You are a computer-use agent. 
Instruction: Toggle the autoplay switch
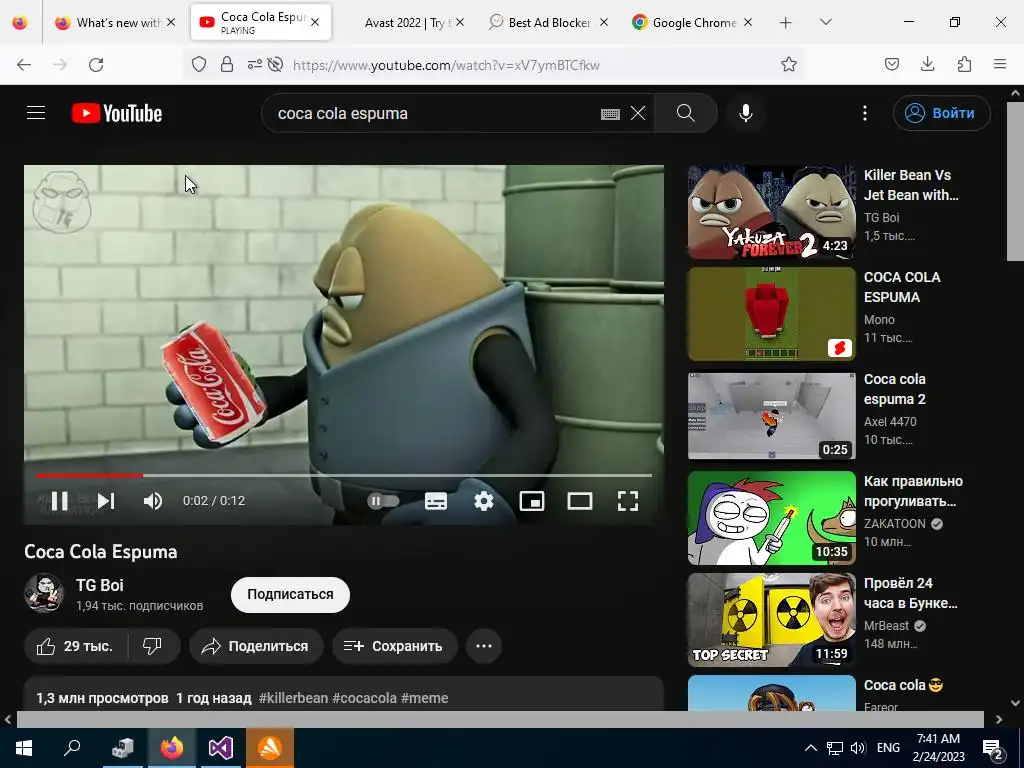pyautogui.click(x=383, y=501)
